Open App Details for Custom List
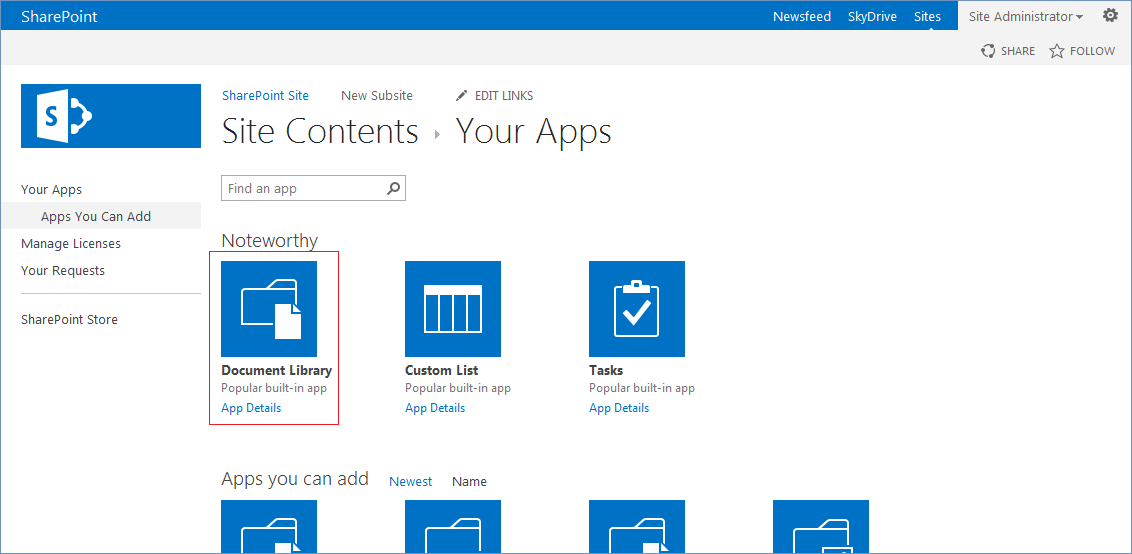 point(435,408)
